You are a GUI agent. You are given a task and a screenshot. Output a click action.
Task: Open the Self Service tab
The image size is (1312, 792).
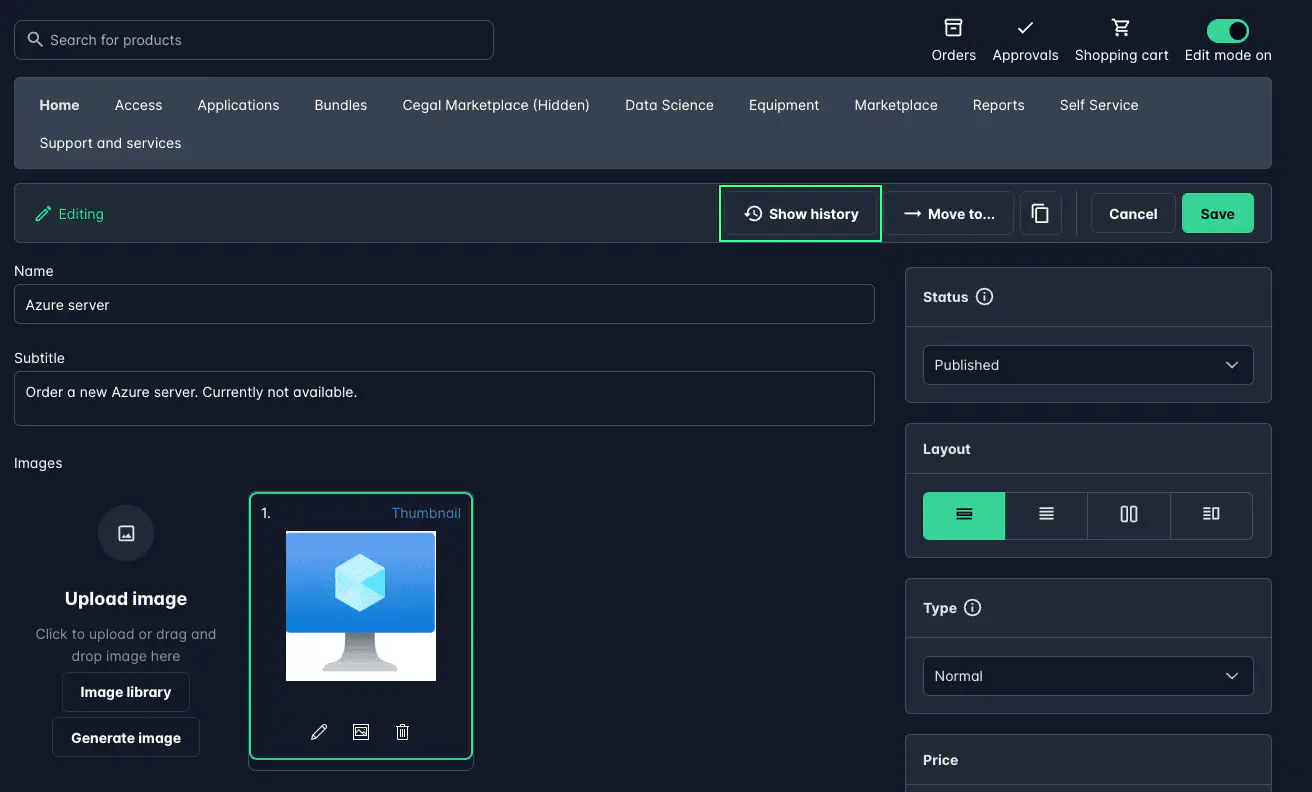click(x=1098, y=105)
